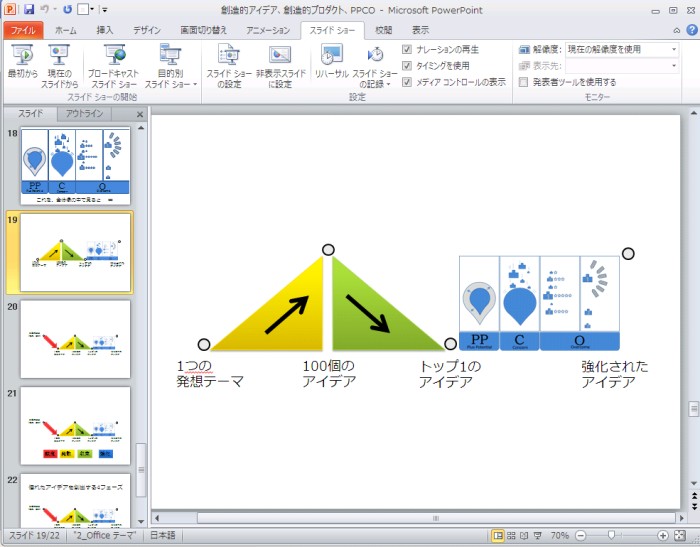Screen dimensions: 700x547
Task: Start show from current slide (現在のスライドから)
Action: pyautogui.click(x=59, y=66)
